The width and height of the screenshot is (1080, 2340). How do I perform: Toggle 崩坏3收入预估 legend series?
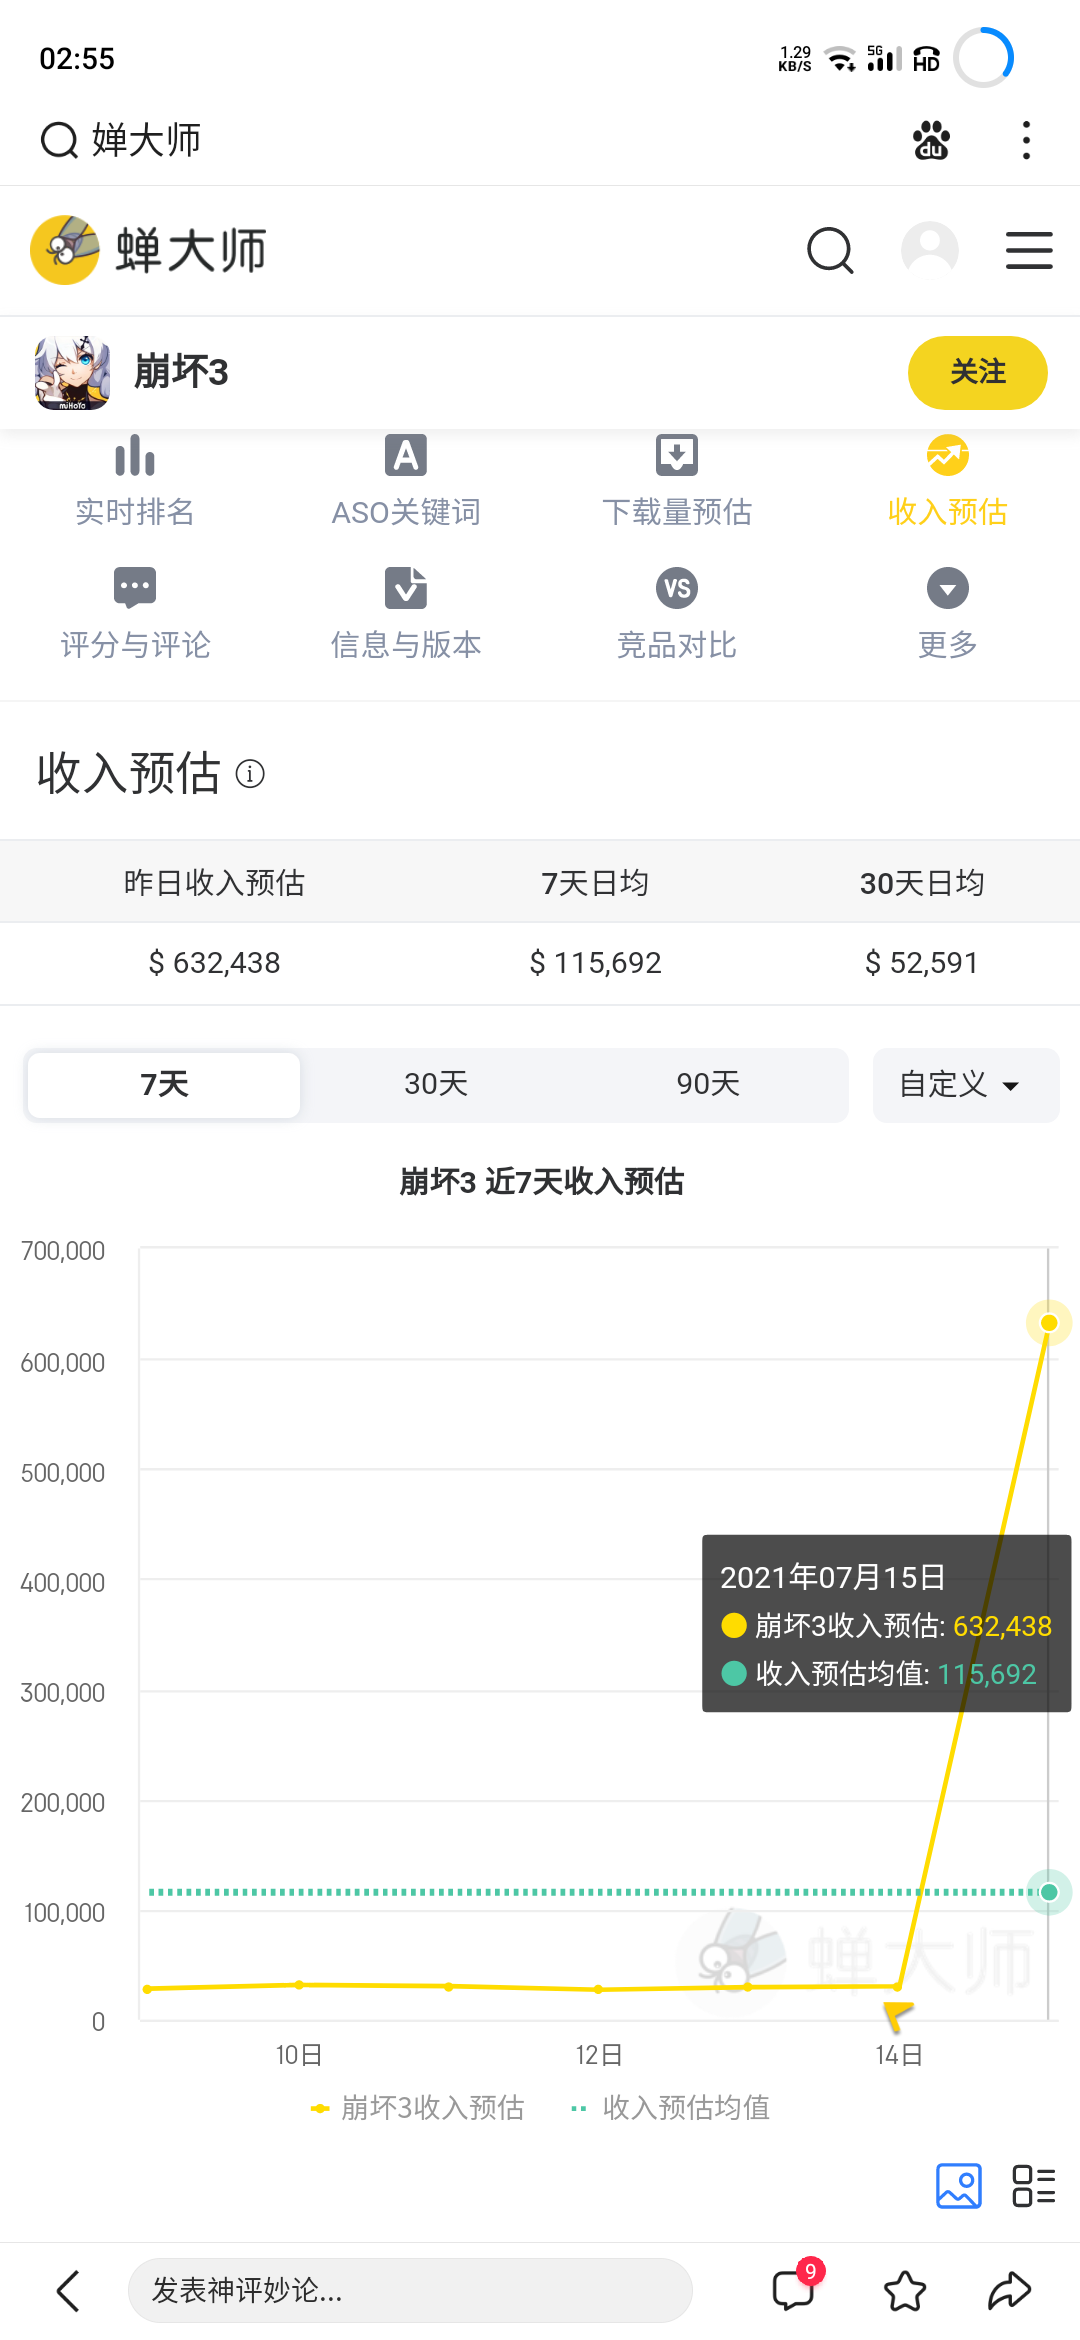pyautogui.click(x=418, y=2108)
